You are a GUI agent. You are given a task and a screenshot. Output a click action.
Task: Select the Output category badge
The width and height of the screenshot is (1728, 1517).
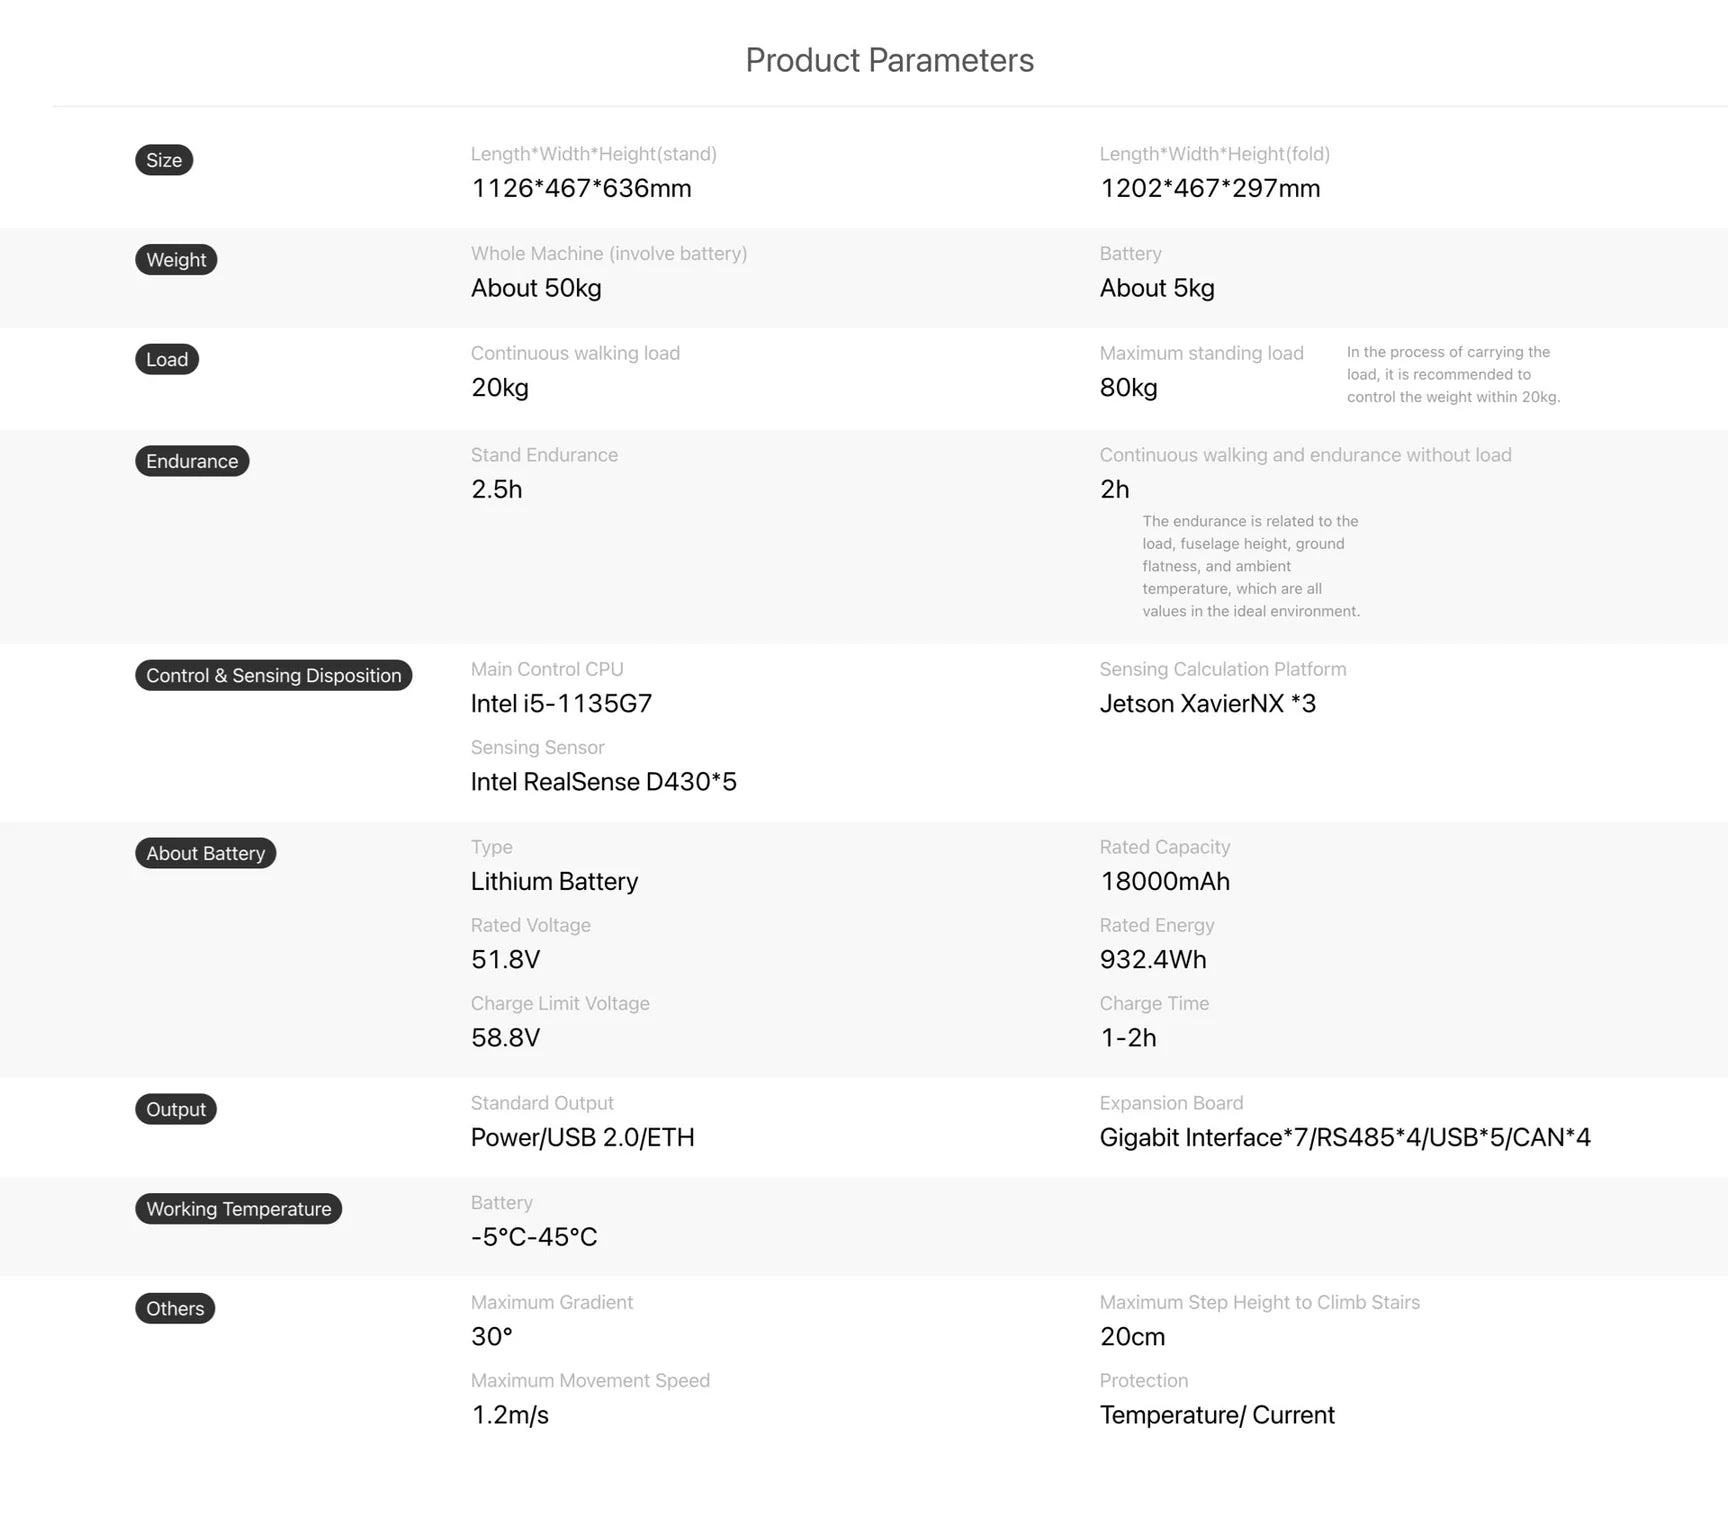tap(176, 1110)
